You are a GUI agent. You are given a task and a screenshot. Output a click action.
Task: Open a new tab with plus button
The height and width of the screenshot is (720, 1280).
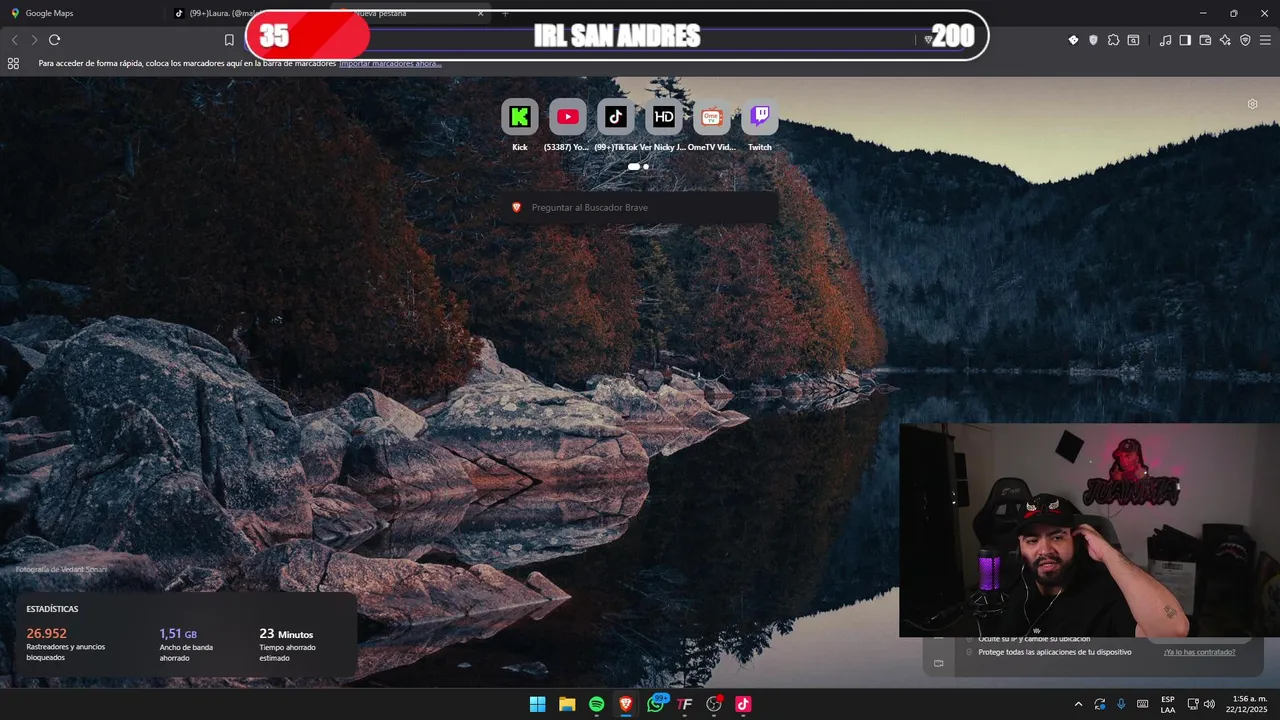pyautogui.click(x=505, y=13)
